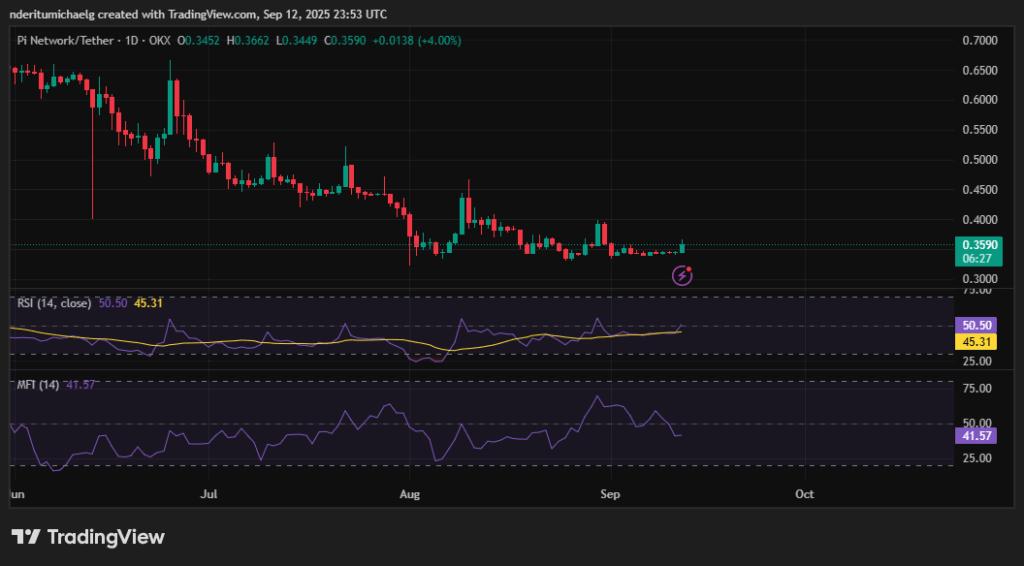Click the Aug label on time axis
The height and width of the screenshot is (566, 1024).
pyautogui.click(x=409, y=494)
